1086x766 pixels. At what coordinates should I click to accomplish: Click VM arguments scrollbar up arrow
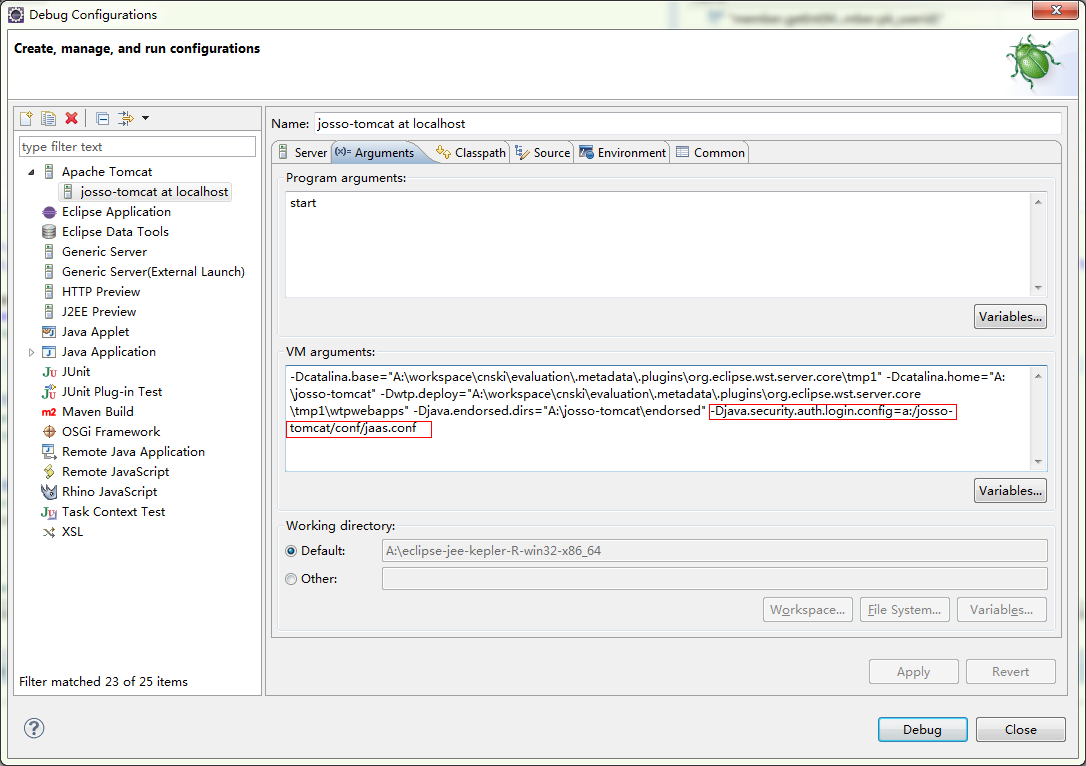1038,376
